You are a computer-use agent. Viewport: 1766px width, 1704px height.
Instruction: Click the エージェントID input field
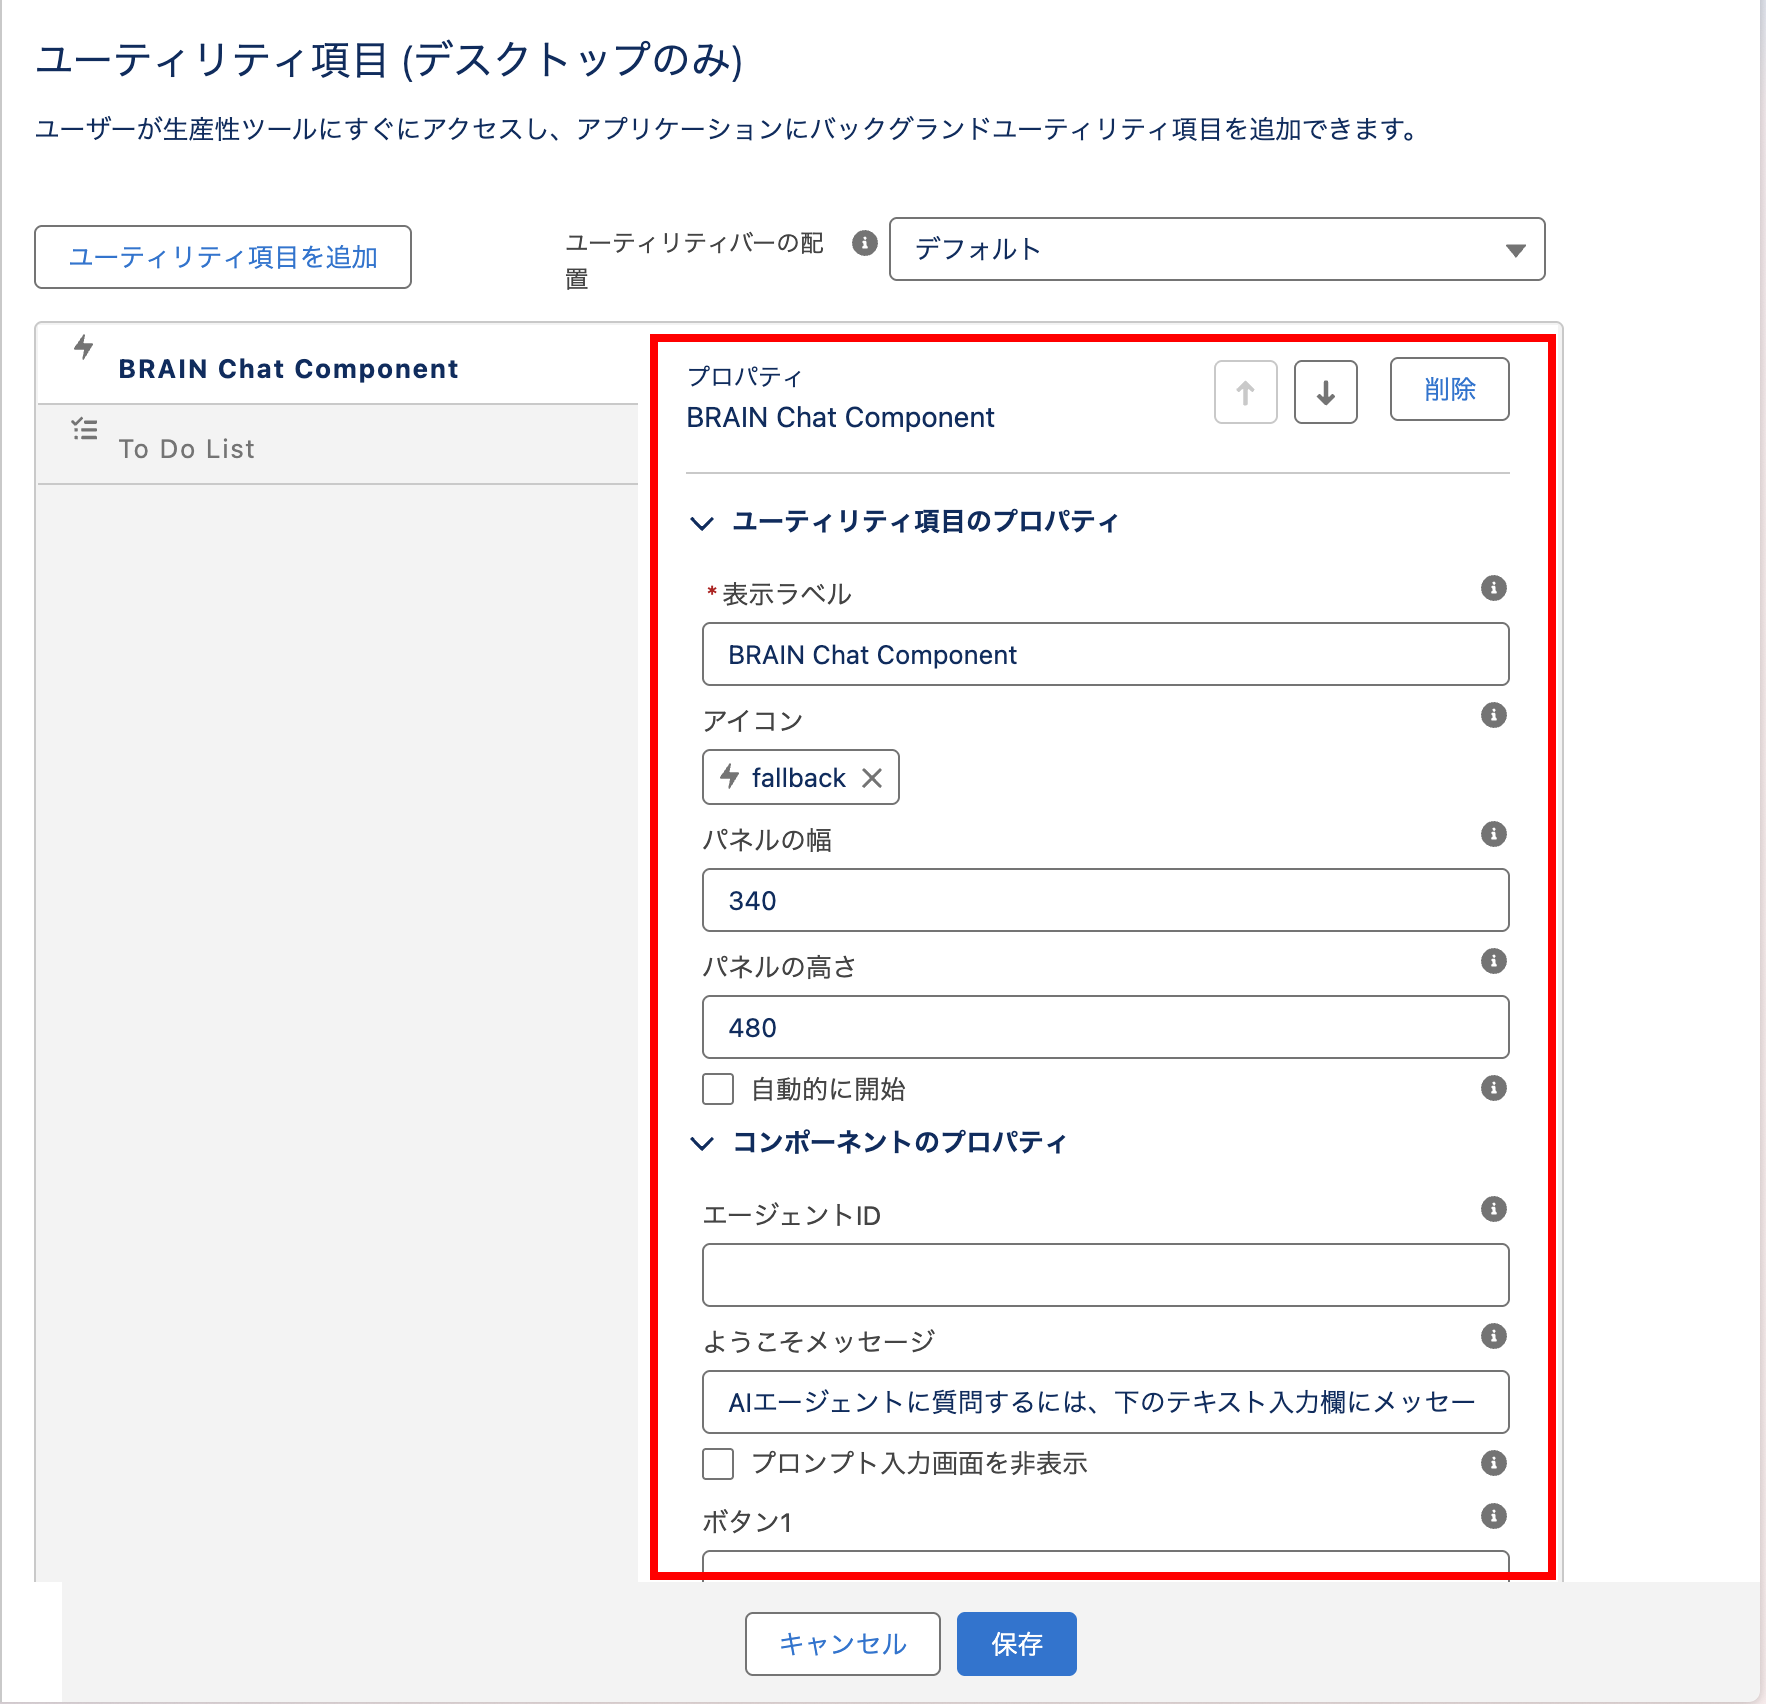click(1105, 1275)
